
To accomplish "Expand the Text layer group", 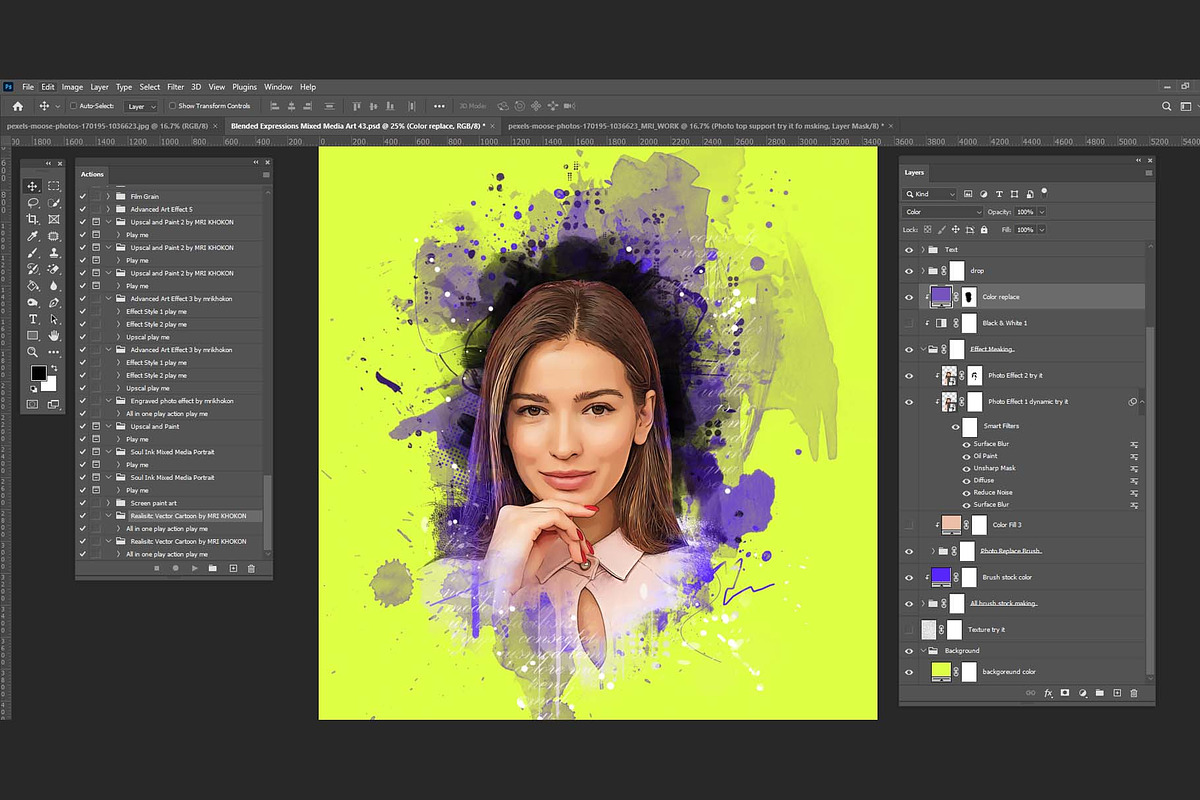I will tap(922, 250).
